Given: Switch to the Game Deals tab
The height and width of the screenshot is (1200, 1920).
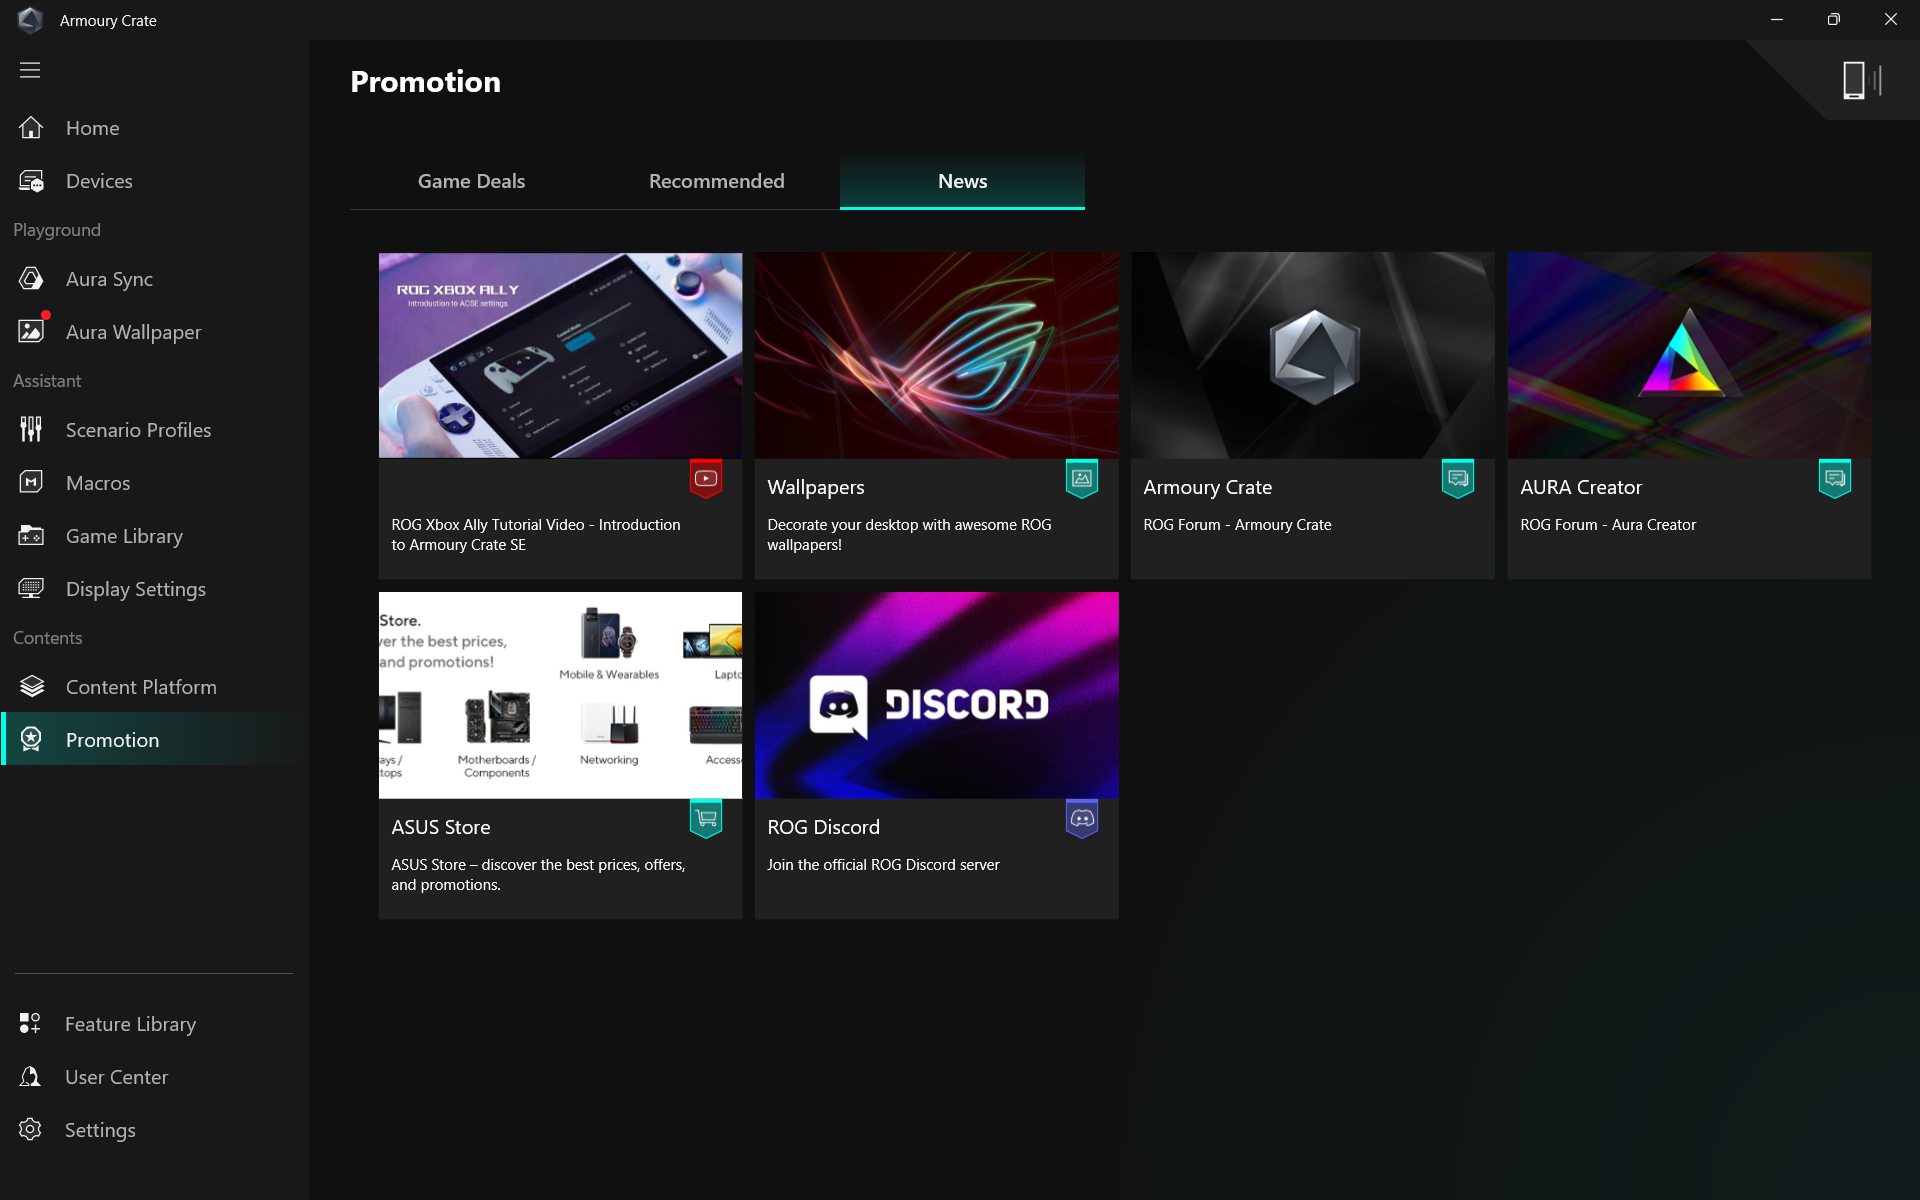Looking at the screenshot, I should pyautogui.click(x=471, y=181).
